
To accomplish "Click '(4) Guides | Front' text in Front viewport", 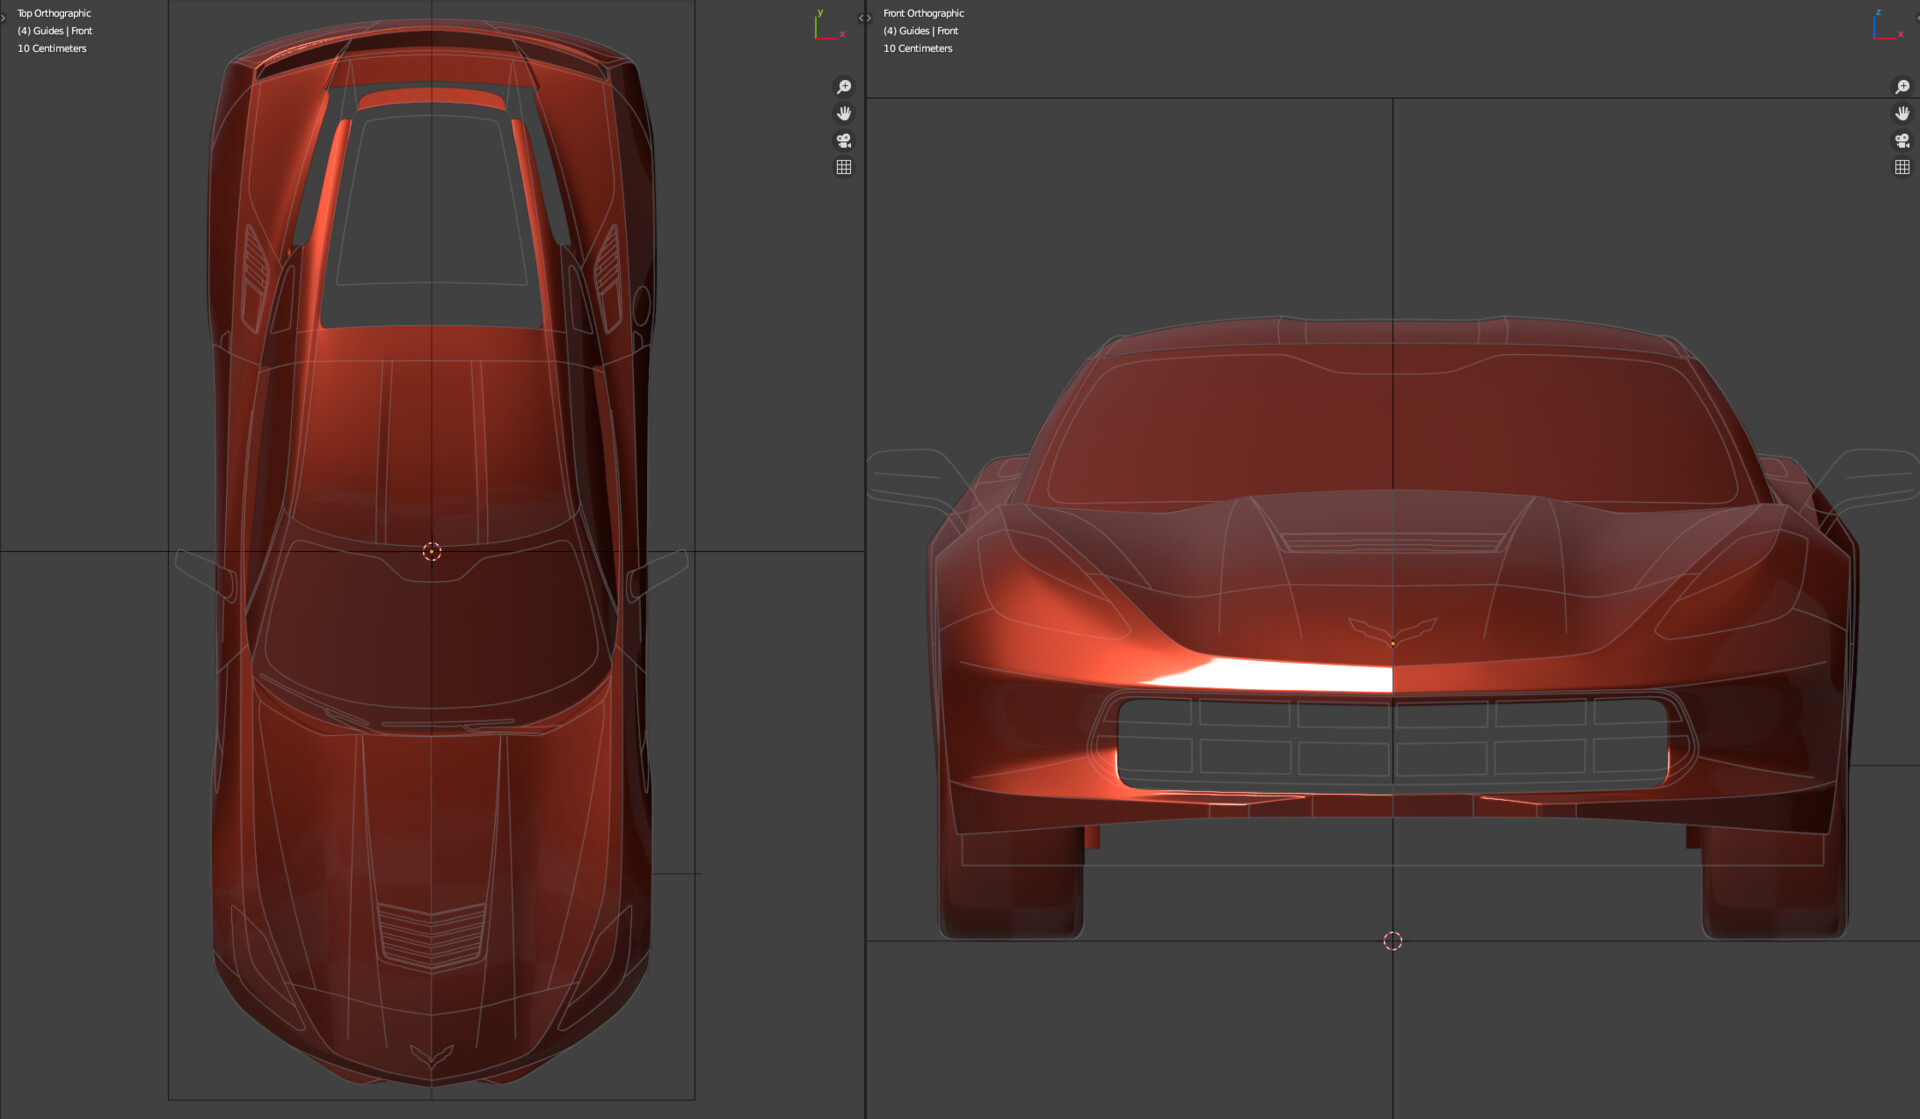I will click(921, 31).
